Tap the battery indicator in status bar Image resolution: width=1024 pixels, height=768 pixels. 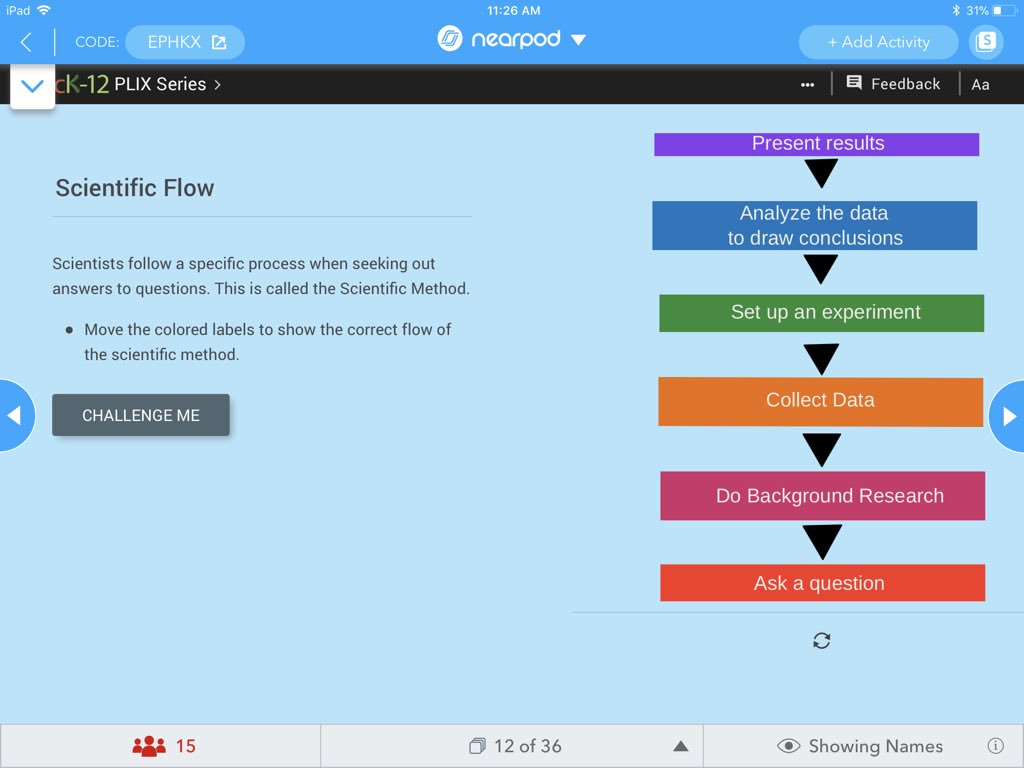click(x=1004, y=10)
